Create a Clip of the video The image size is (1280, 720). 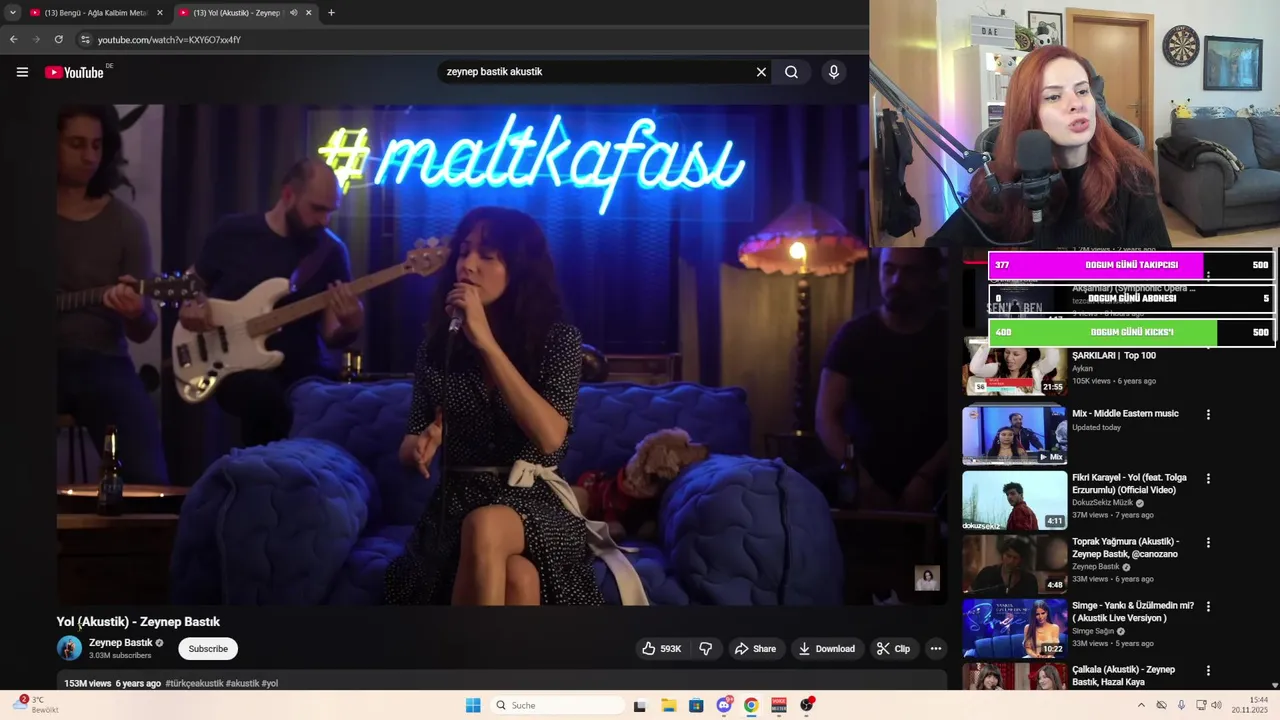893,649
